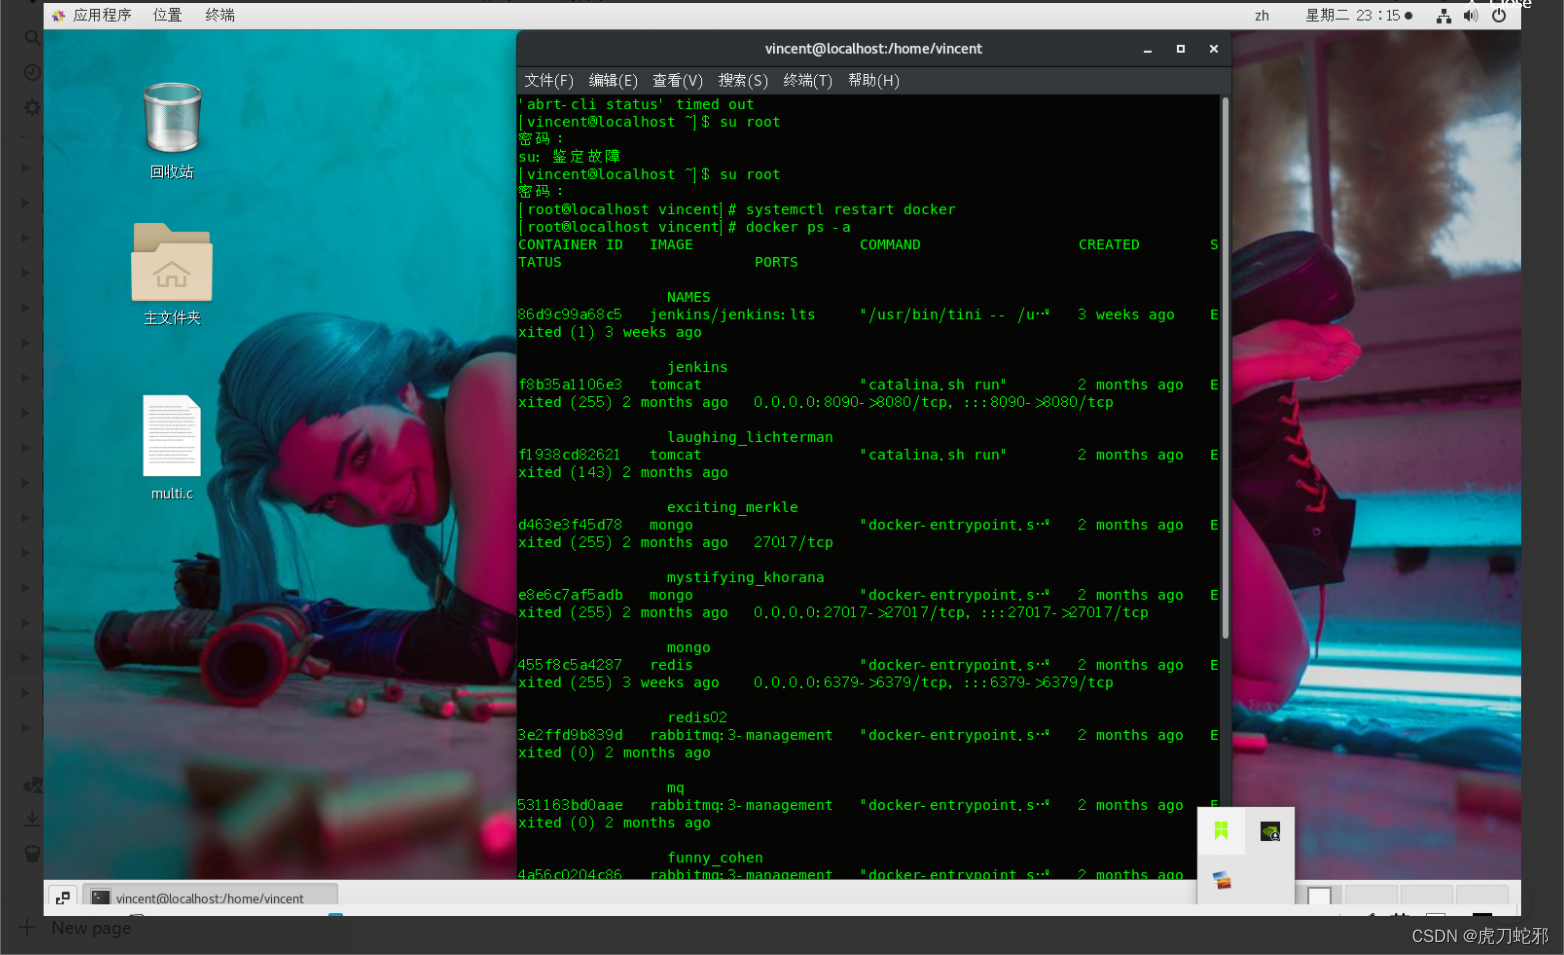The width and height of the screenshot is (1564, 955).
Task: Click image name jenkins/jenkins:lts
Action: pos(733,314)
